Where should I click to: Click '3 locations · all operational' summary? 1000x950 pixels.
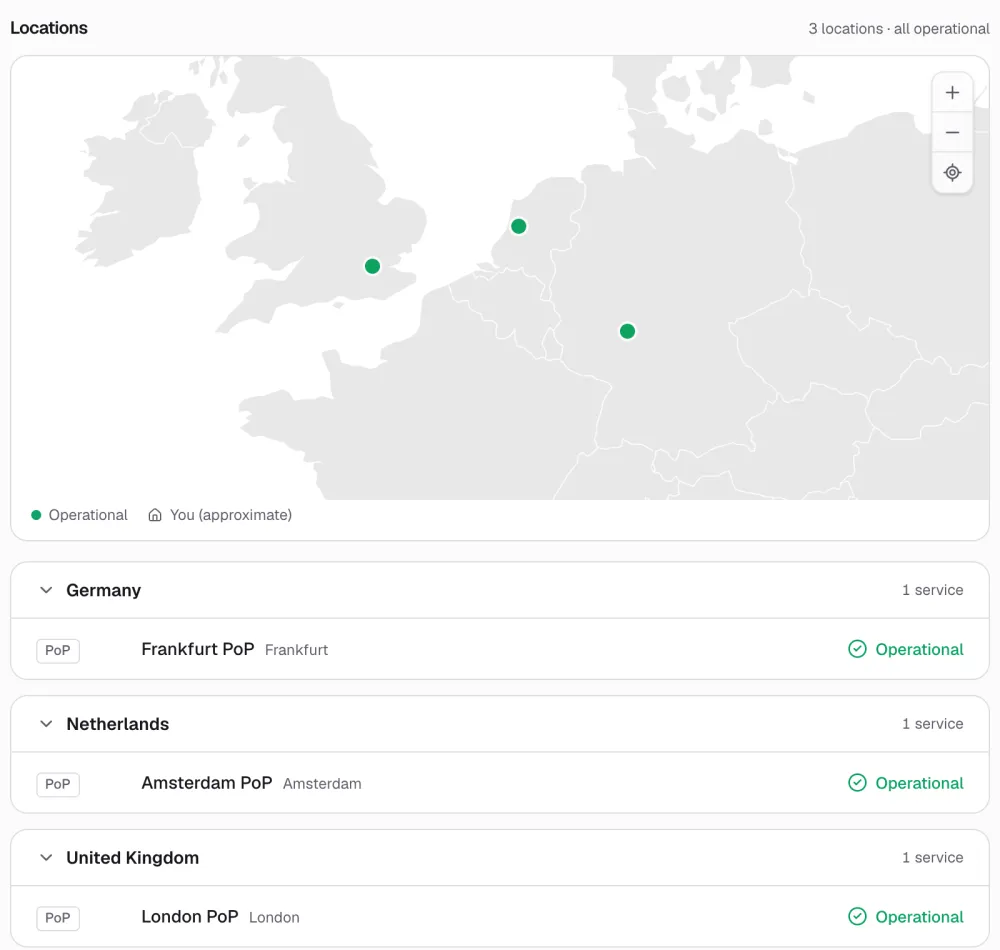pos(899,29)
